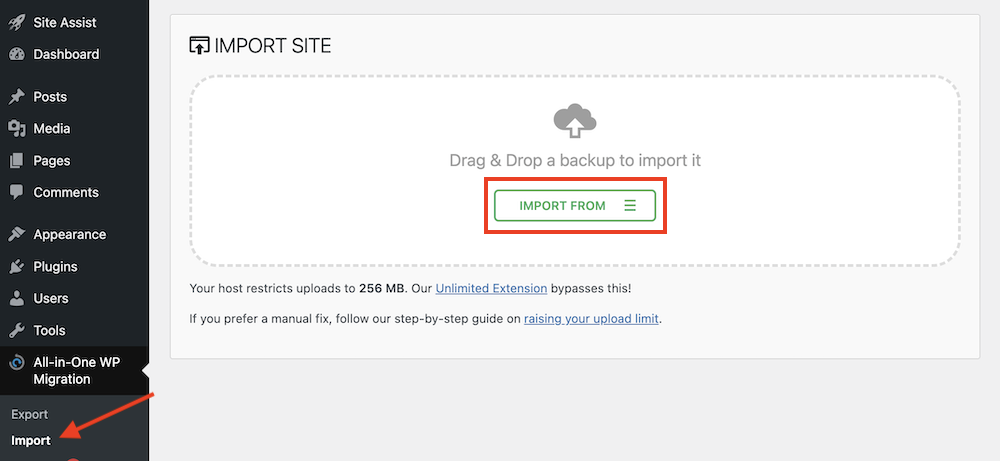Click the Pages document icon
The height and width of the screenshot is (461, 1000).
click(x=17, y=161)
